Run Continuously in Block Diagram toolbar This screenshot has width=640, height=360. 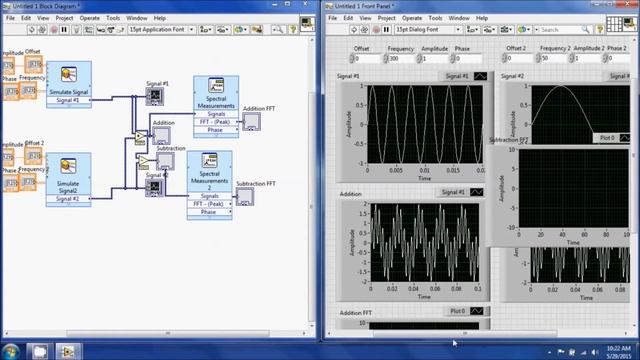coord(42,29)
